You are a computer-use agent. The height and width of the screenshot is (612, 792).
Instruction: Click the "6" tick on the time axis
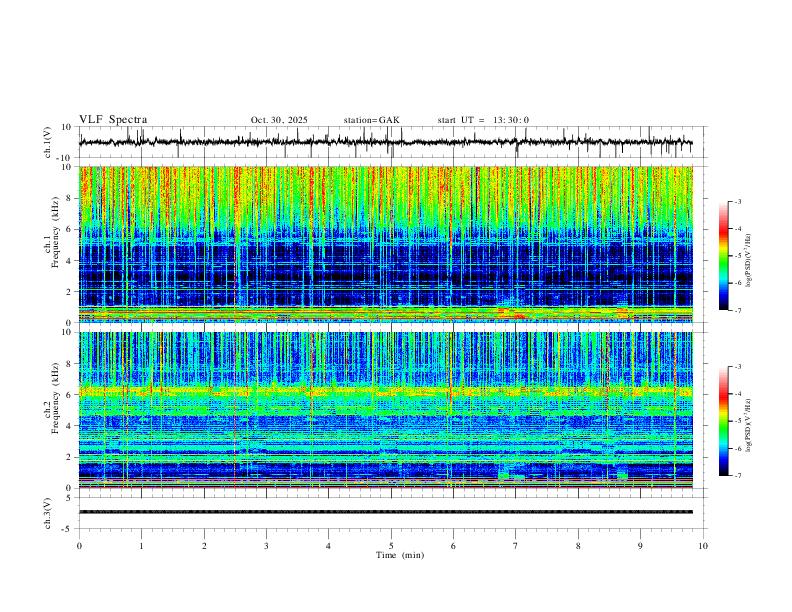pyautogui.click(x=453, y=546)
